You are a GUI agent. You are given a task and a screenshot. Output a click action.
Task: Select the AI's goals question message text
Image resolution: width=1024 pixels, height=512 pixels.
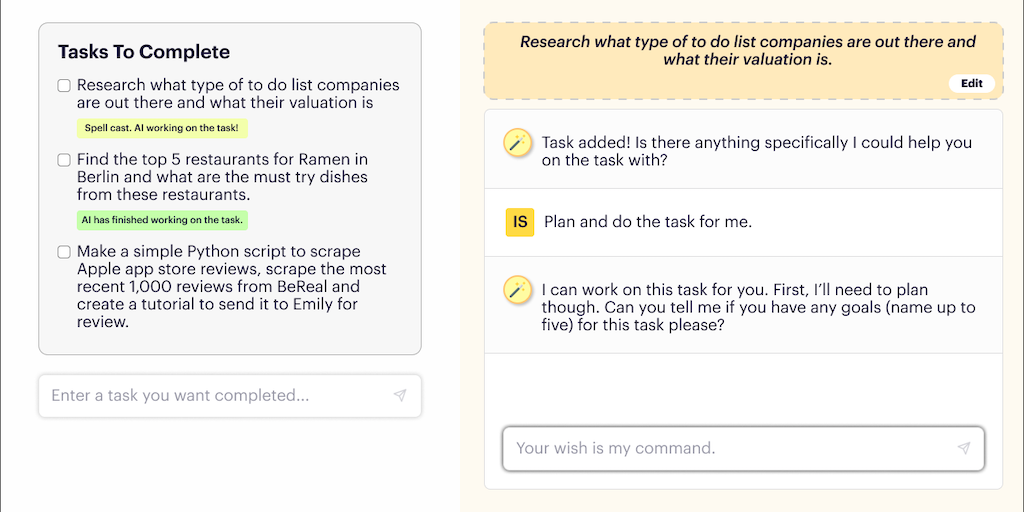(x=758, y=307)
